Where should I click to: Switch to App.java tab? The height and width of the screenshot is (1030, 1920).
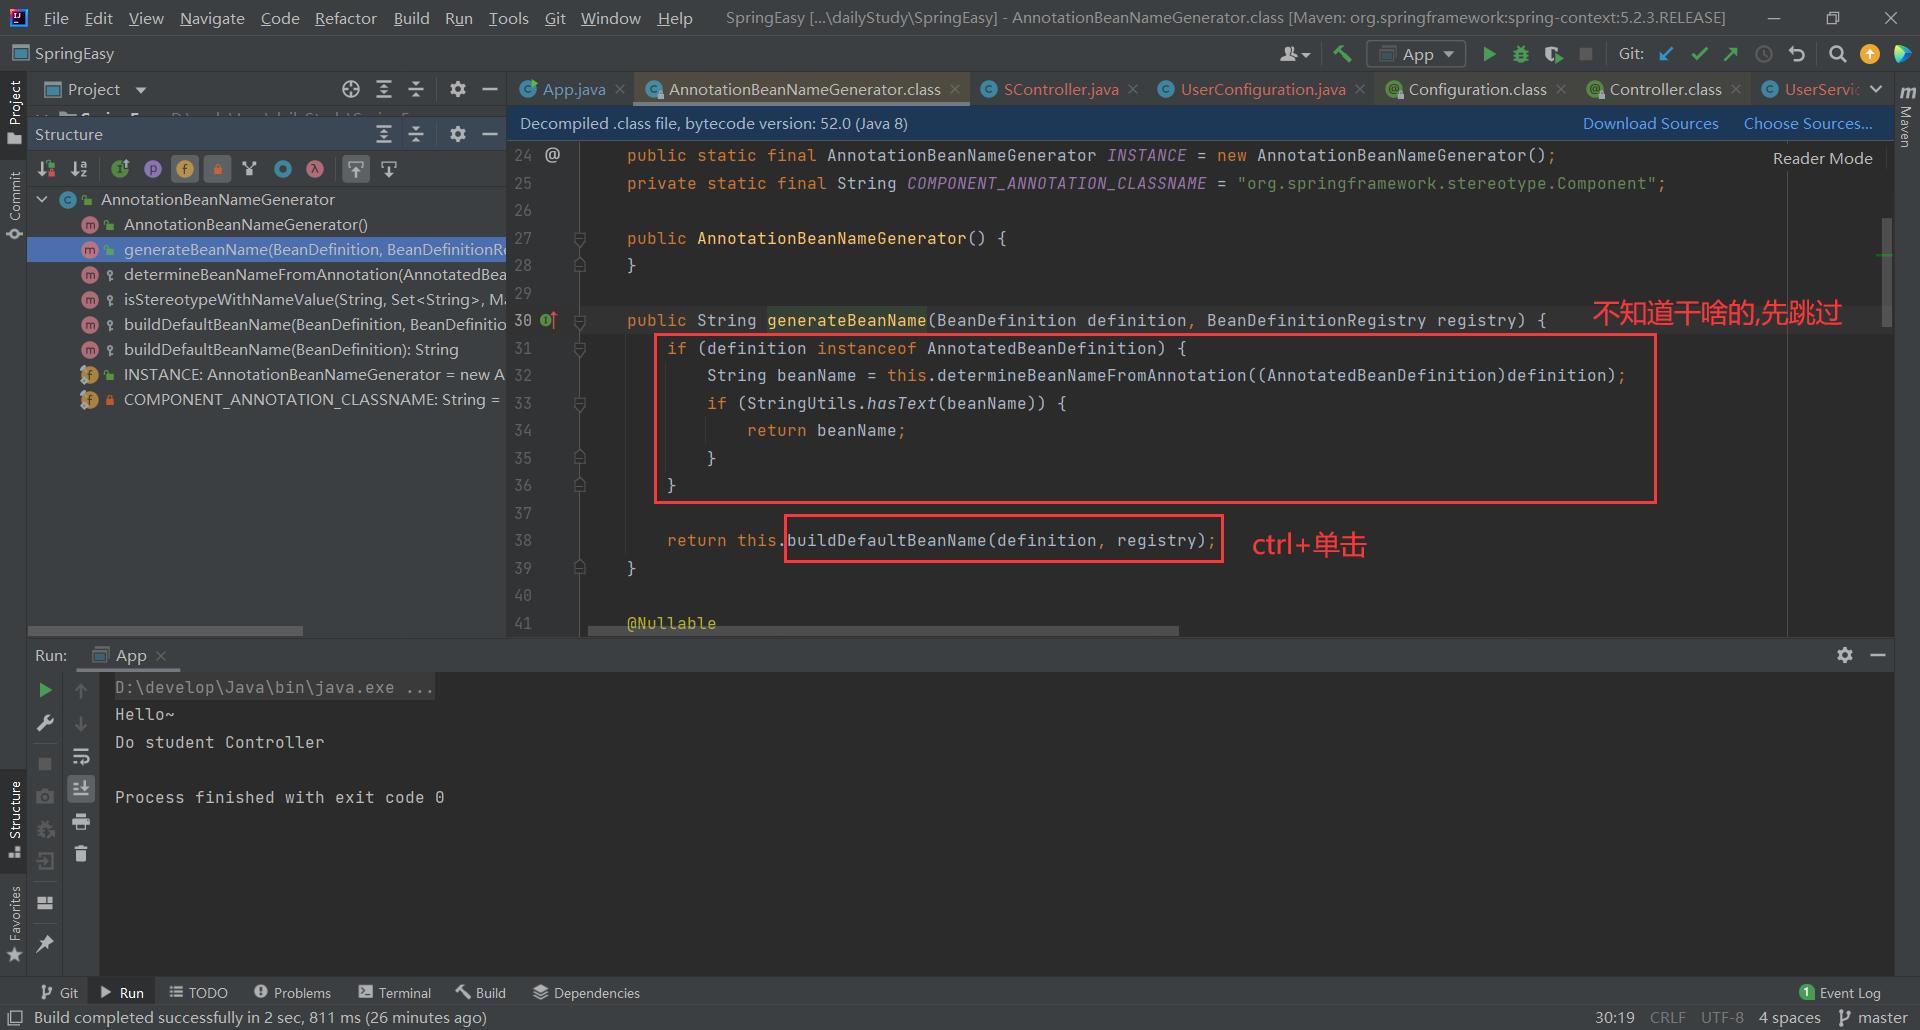pyautogui.click(x=573, y=89)
